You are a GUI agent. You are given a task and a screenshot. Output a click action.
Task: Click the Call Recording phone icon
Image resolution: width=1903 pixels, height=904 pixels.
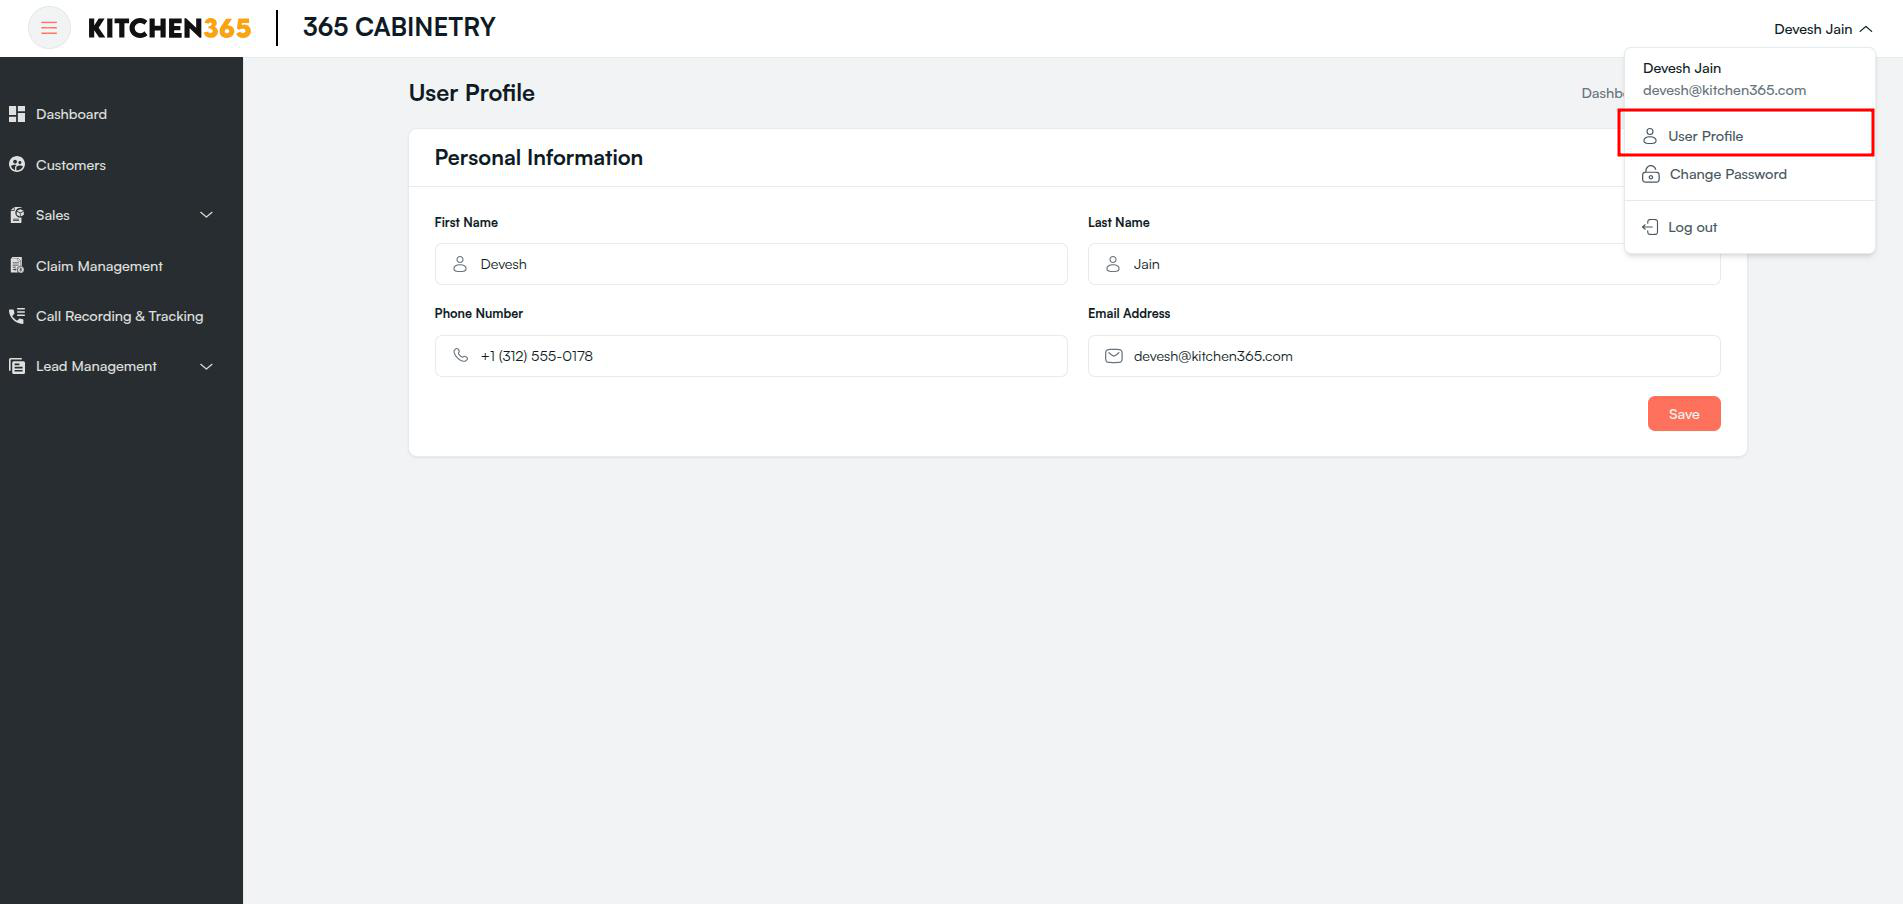pos(17,316)
